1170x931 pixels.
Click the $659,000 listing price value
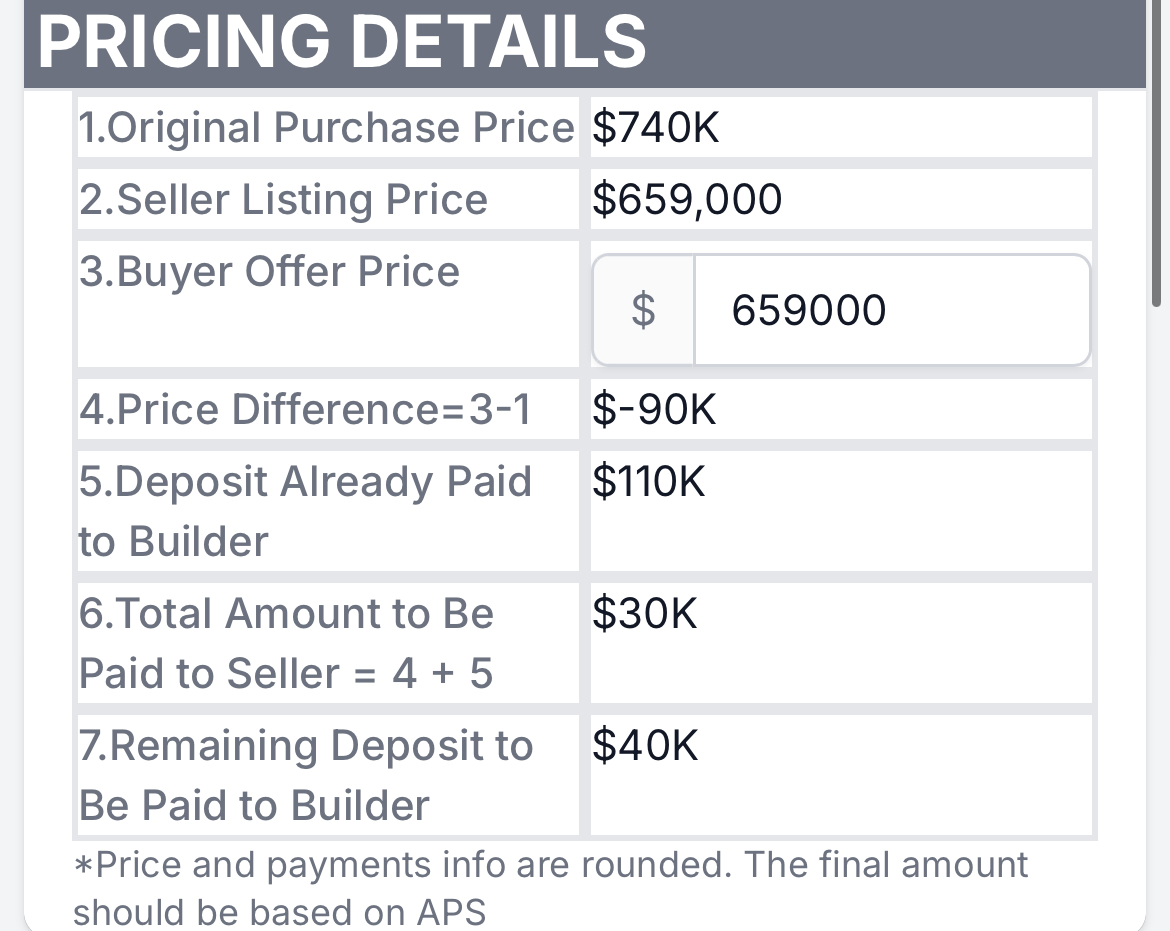(687, 199)
